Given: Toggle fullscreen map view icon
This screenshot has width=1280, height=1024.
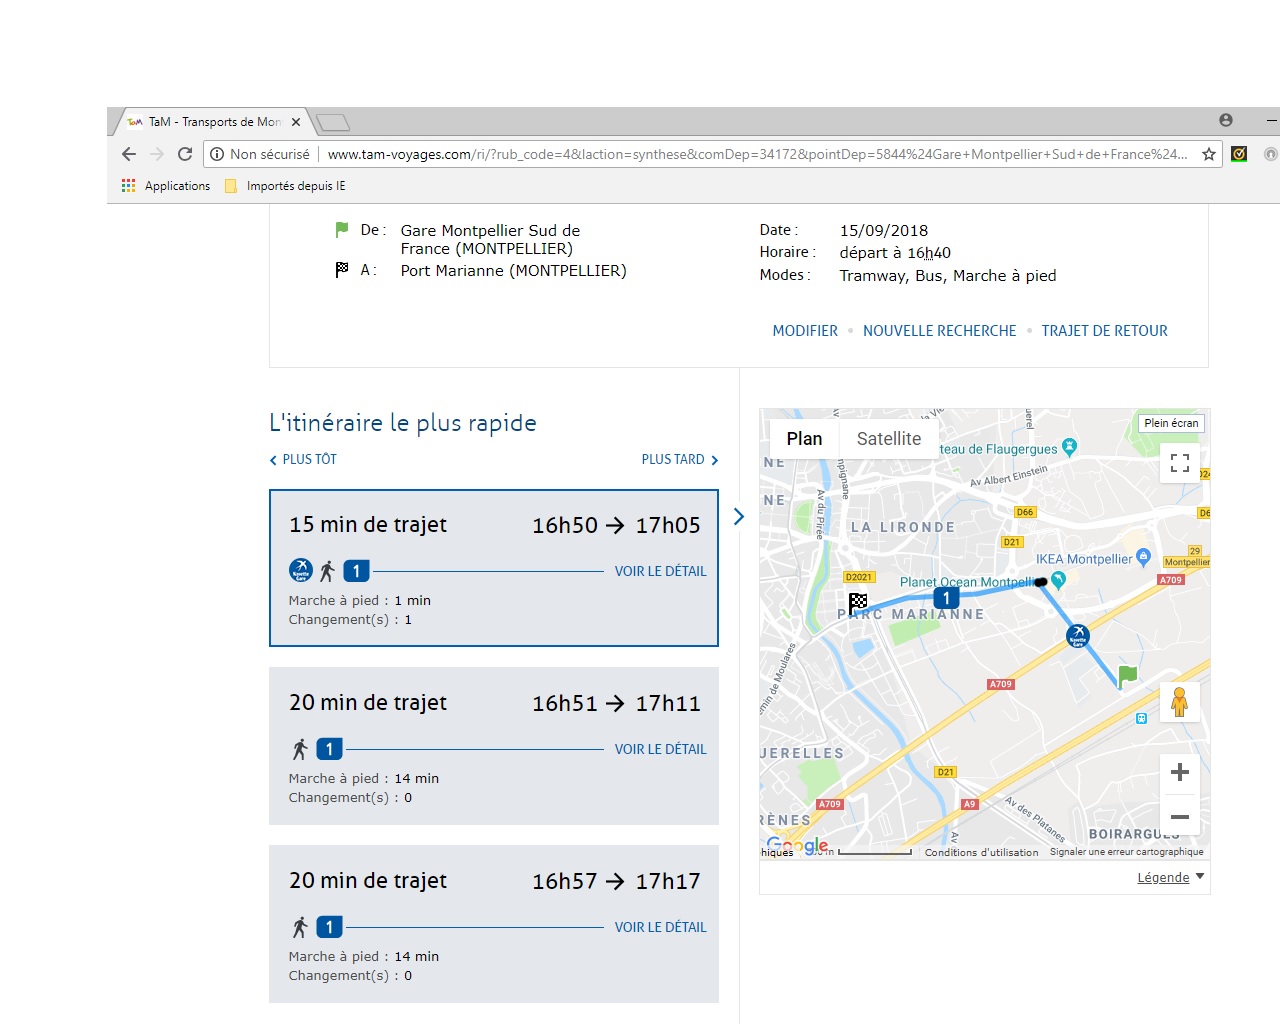Looking at the screenshot, I should pos(1179,462).
